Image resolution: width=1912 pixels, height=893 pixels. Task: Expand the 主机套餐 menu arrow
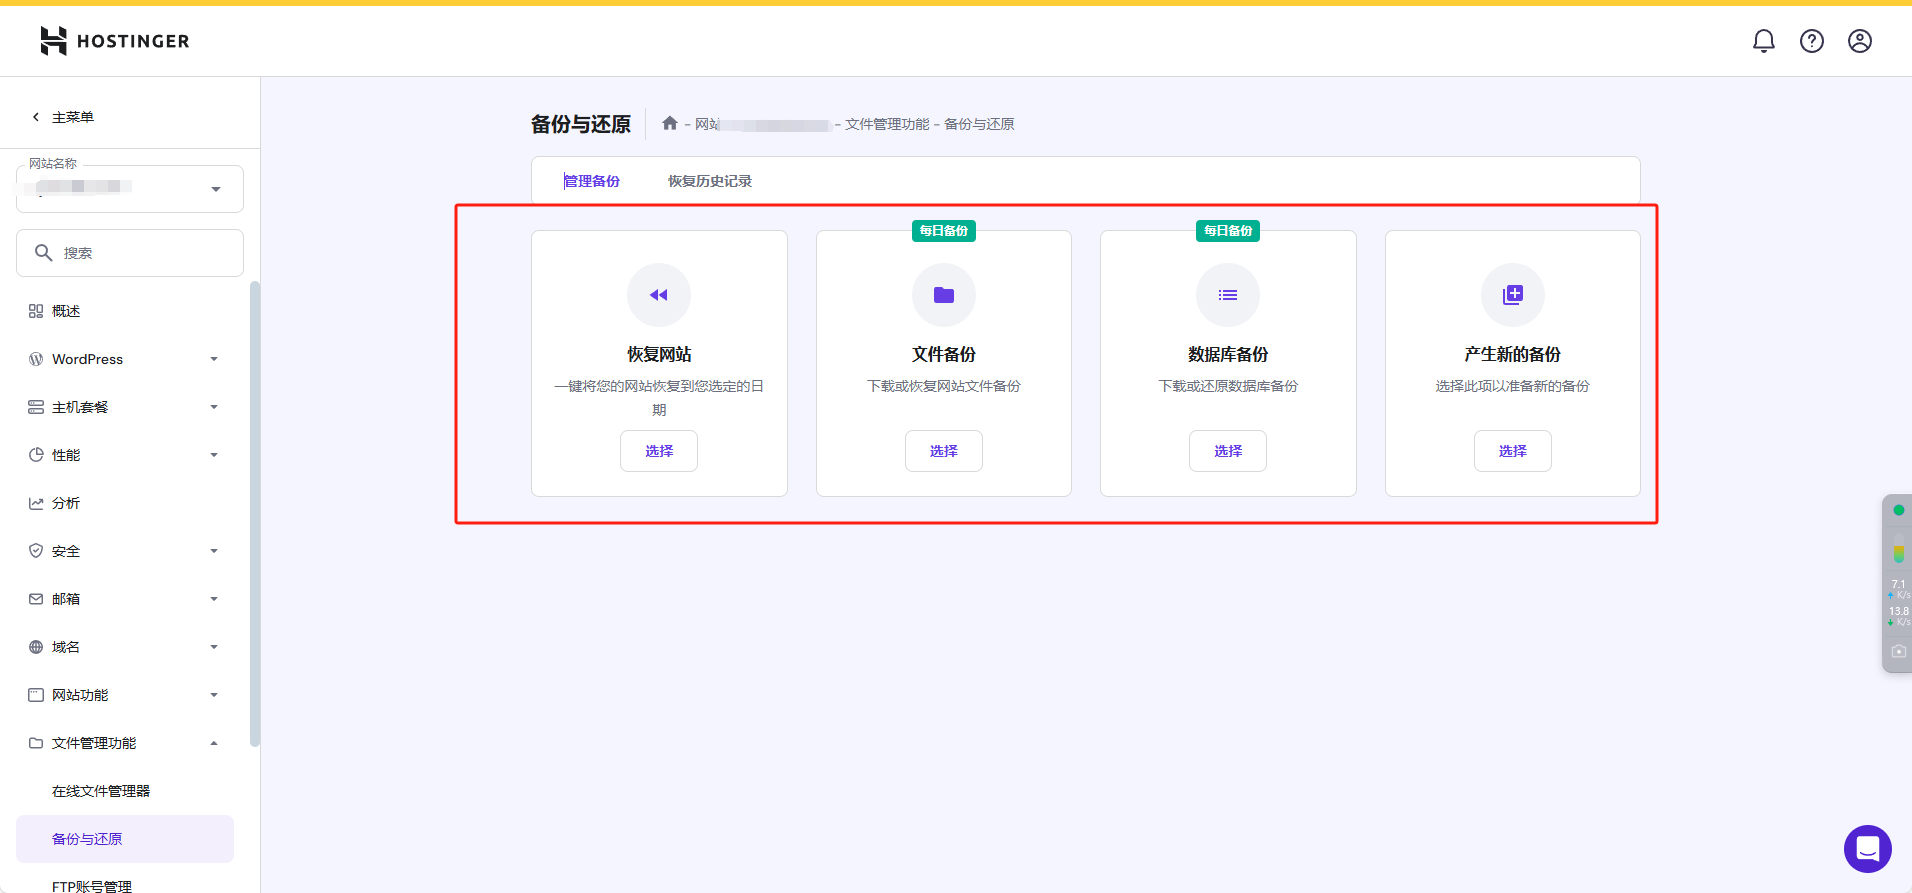tap(214, 407)
